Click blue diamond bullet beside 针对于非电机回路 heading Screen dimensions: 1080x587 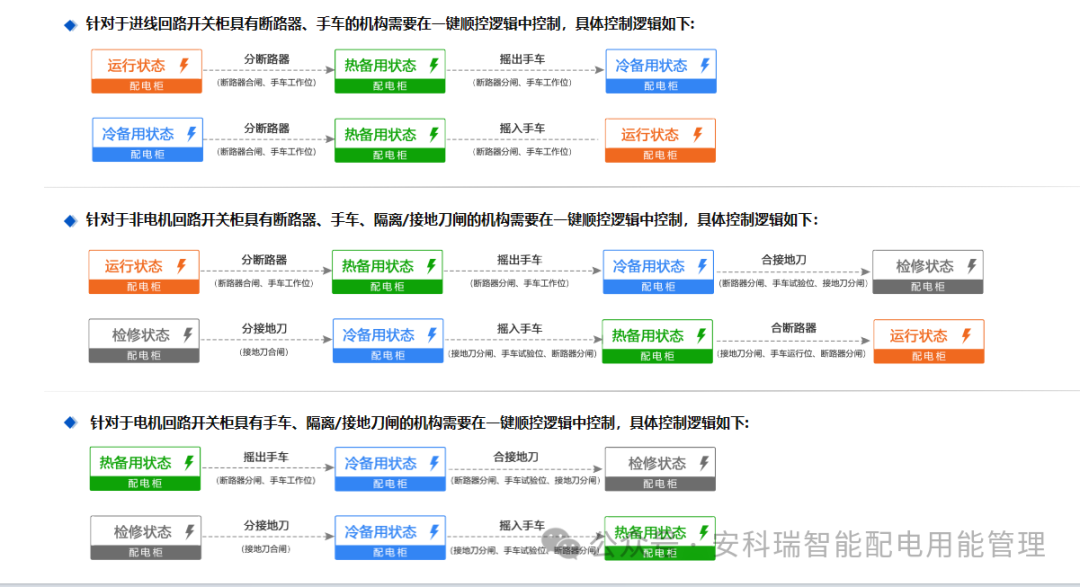tap(70, 221)
